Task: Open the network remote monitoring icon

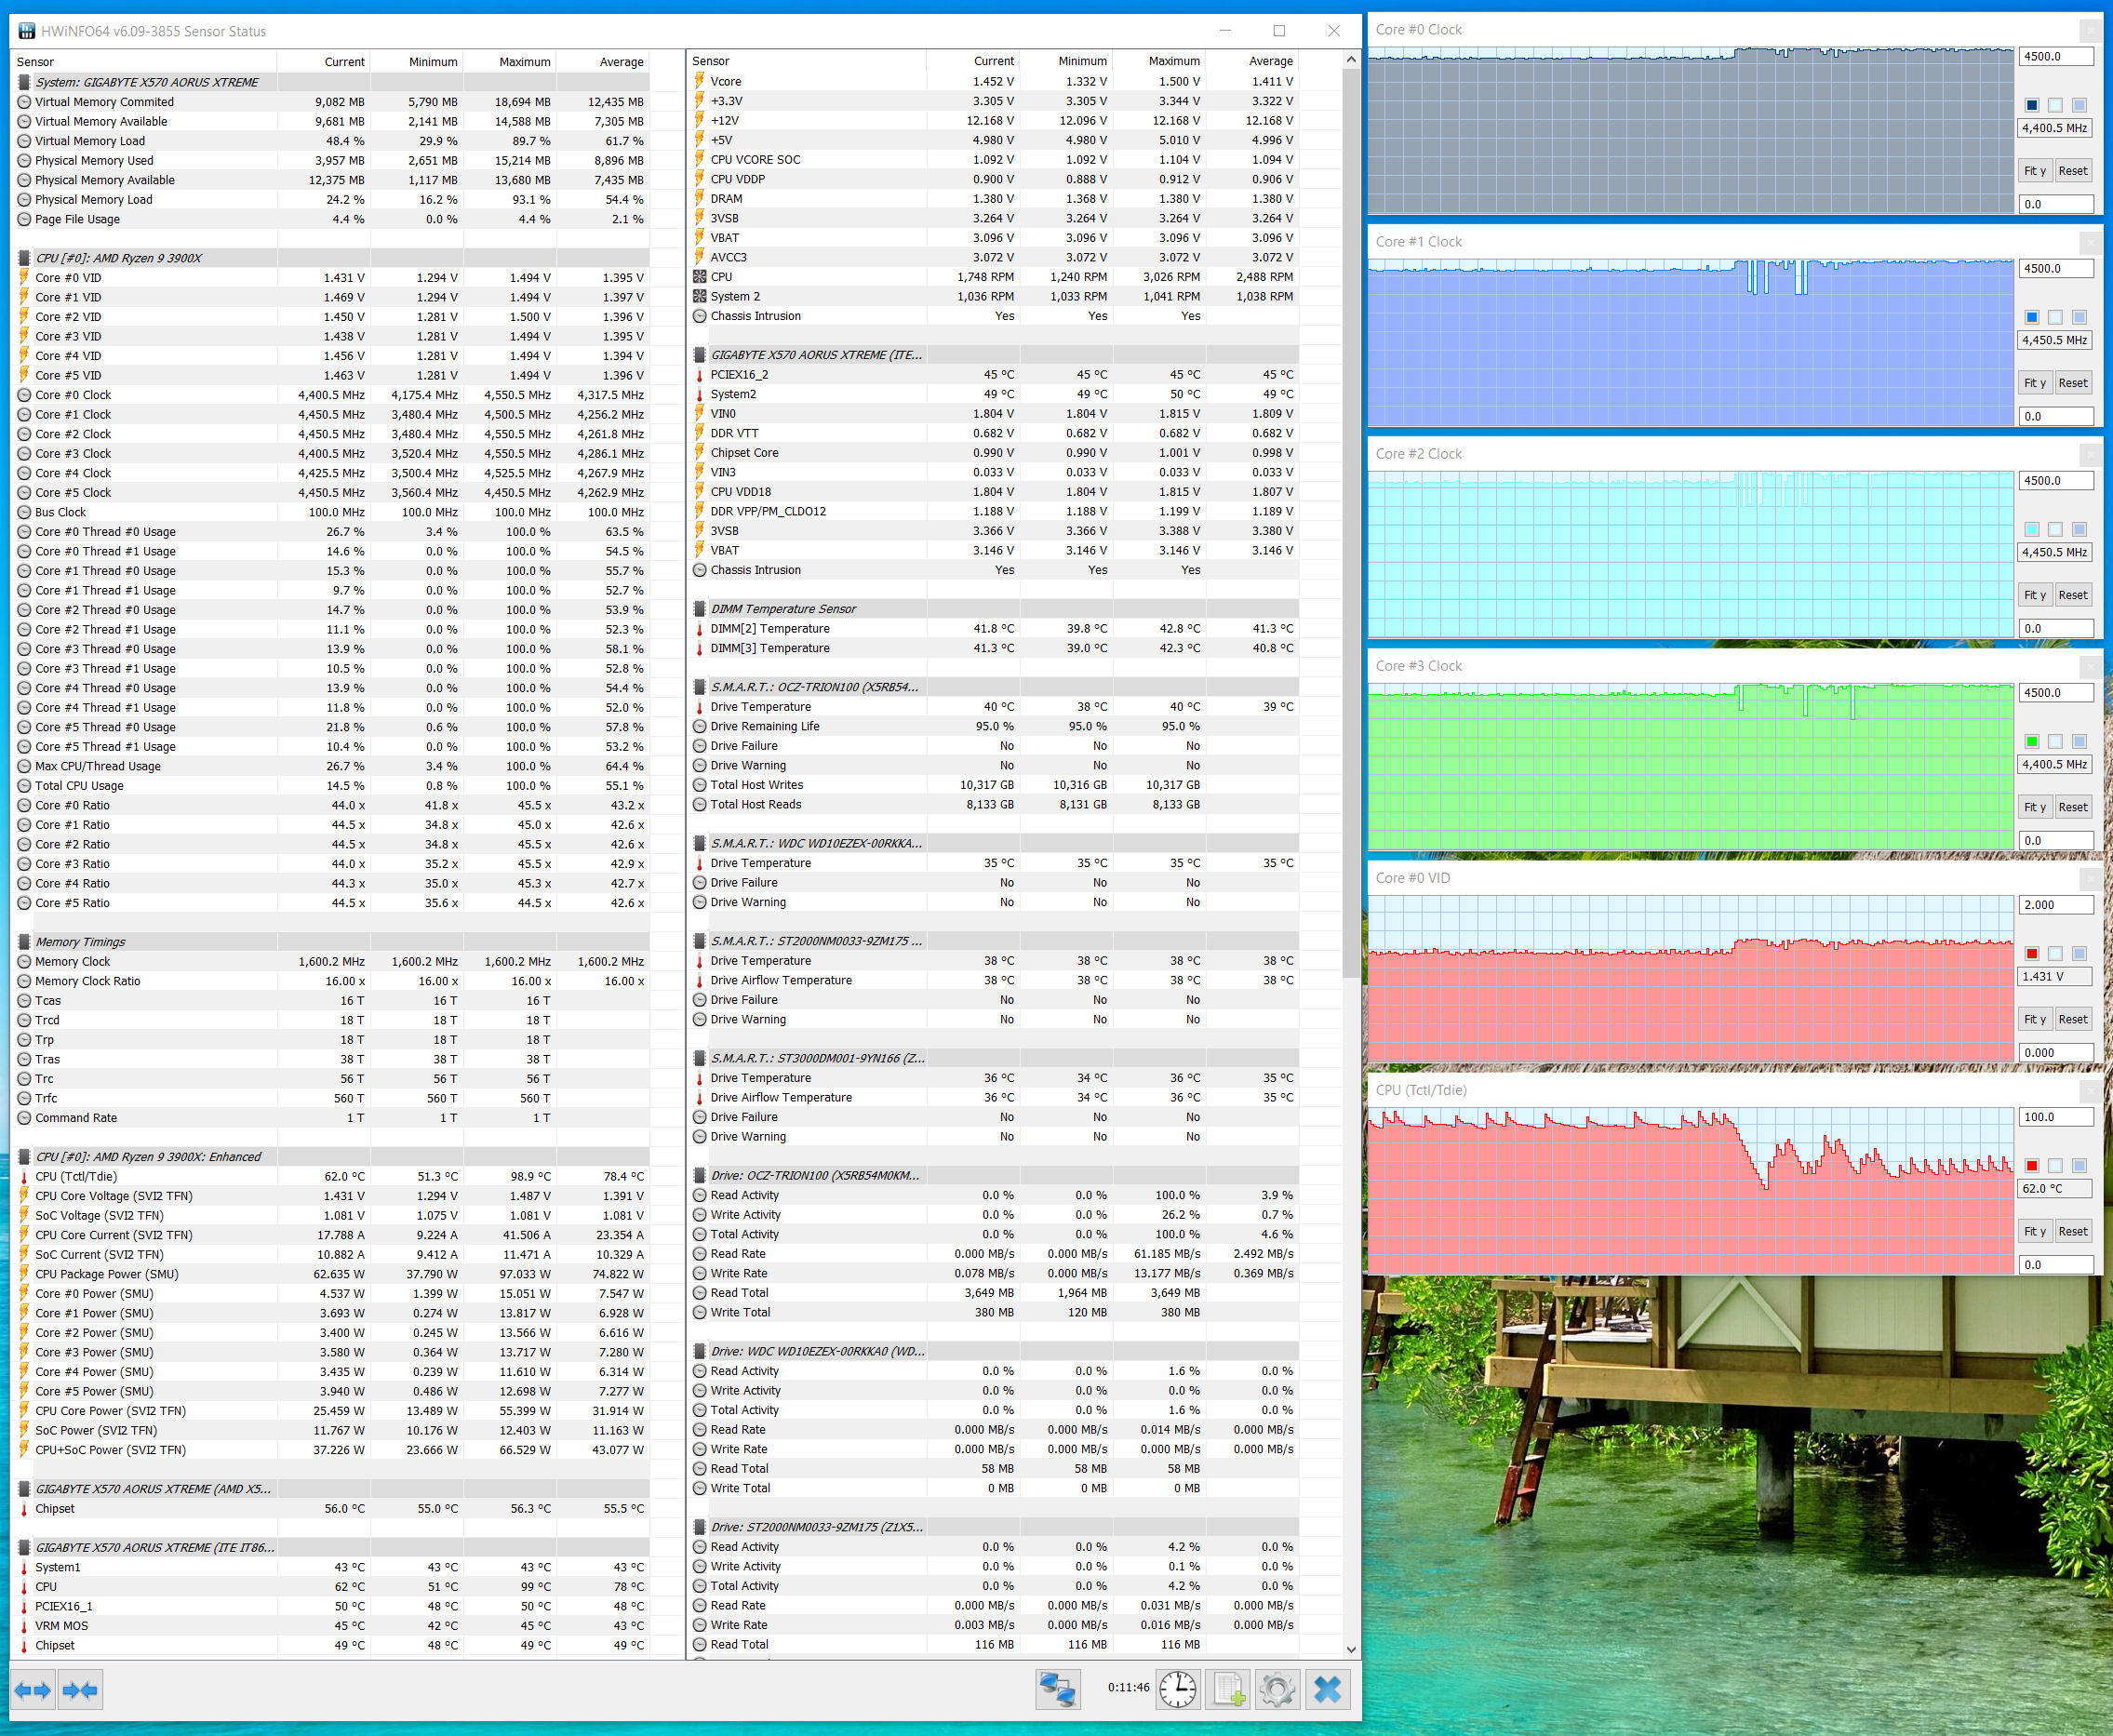Action: tap(1057, 1689)
